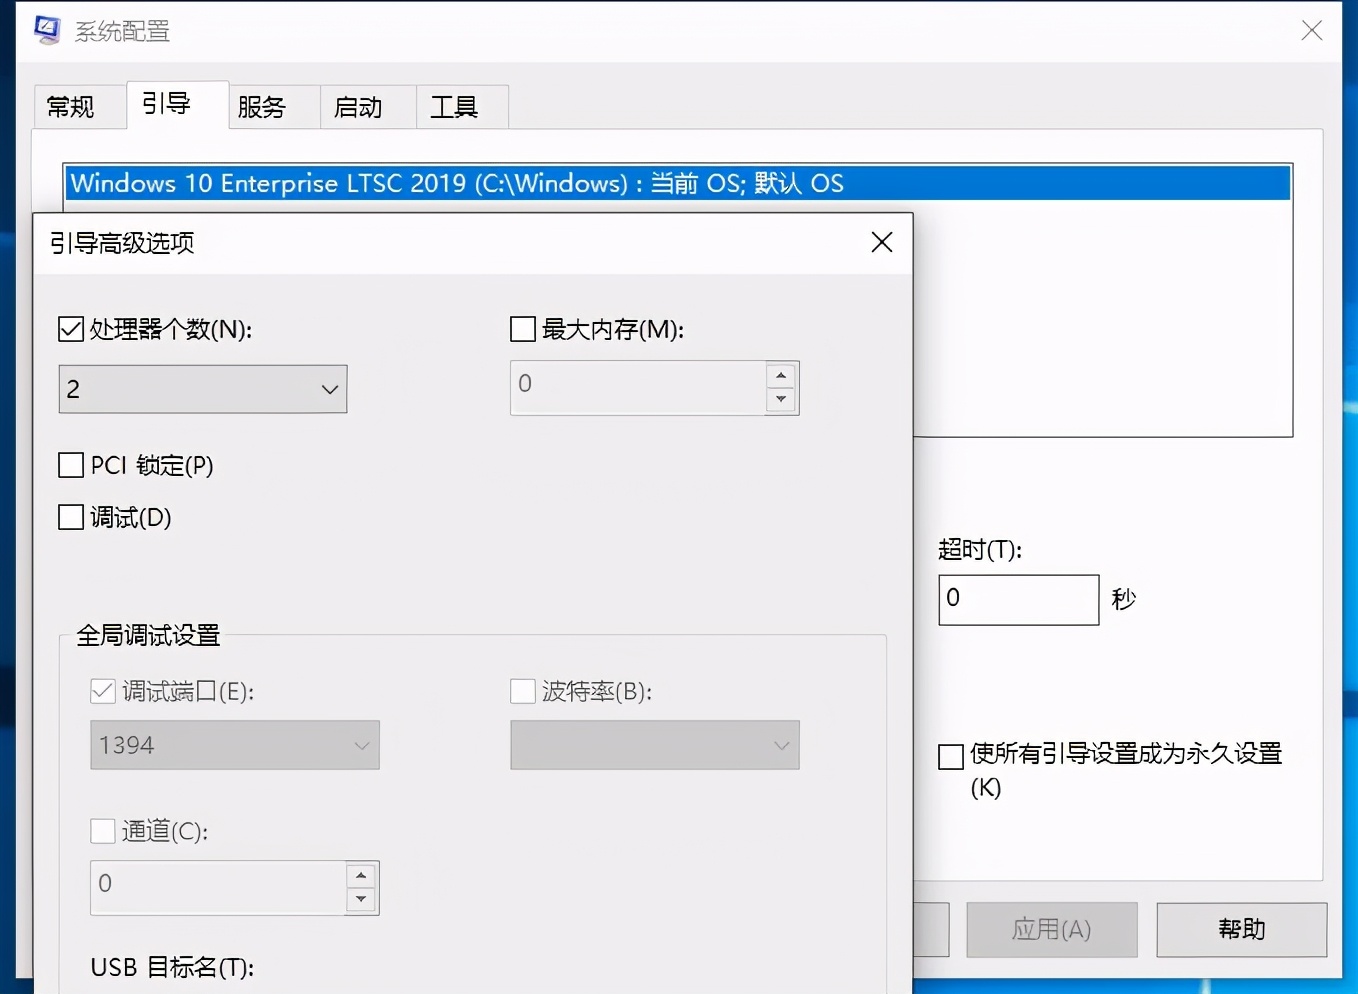Check the 波特率 checkbox
The height and width of the screenshot is (994, 1358).
522,691
